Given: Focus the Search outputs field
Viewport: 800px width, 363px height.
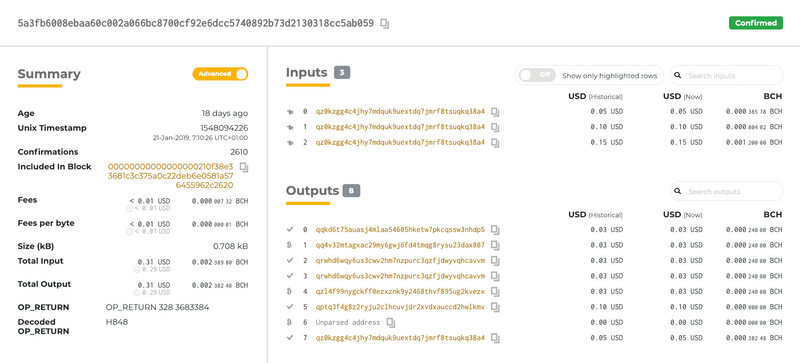Looking at the screenshot, I should (x=726, y=191).
